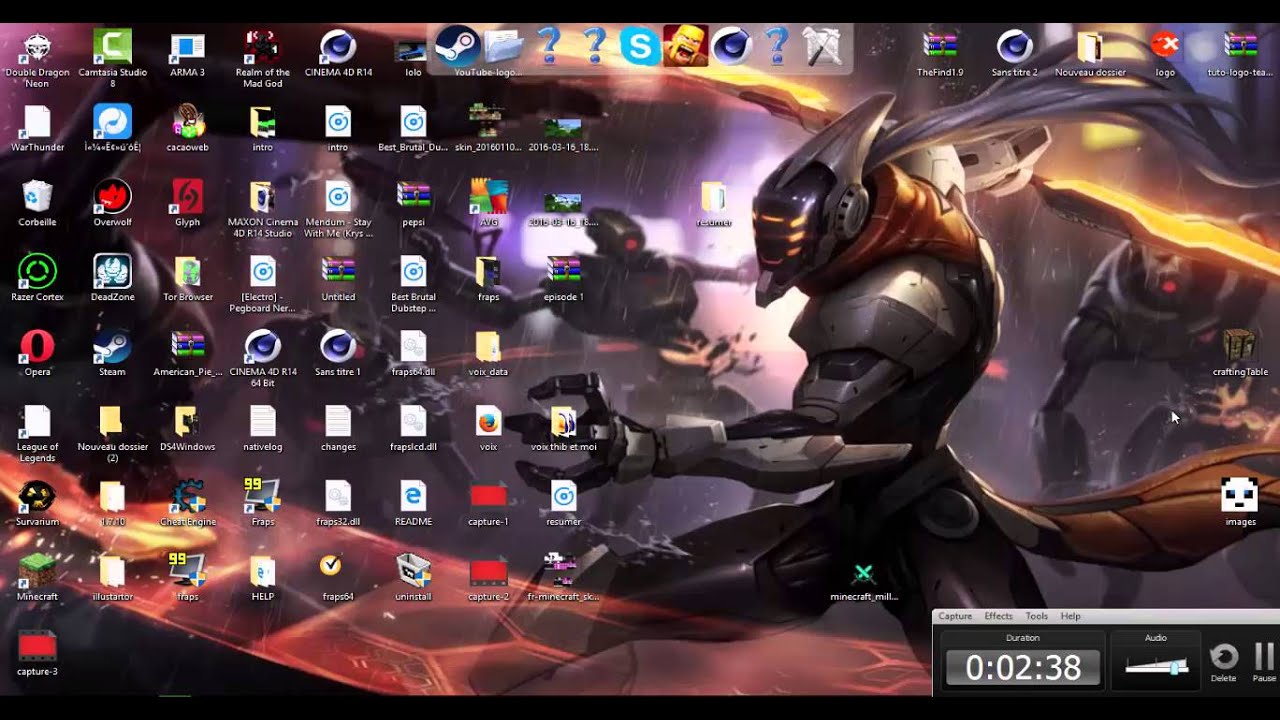Open the Sans titre 2 Cinema file
The height and width of the screenshot is (720, 1280).
[1014, 47]
